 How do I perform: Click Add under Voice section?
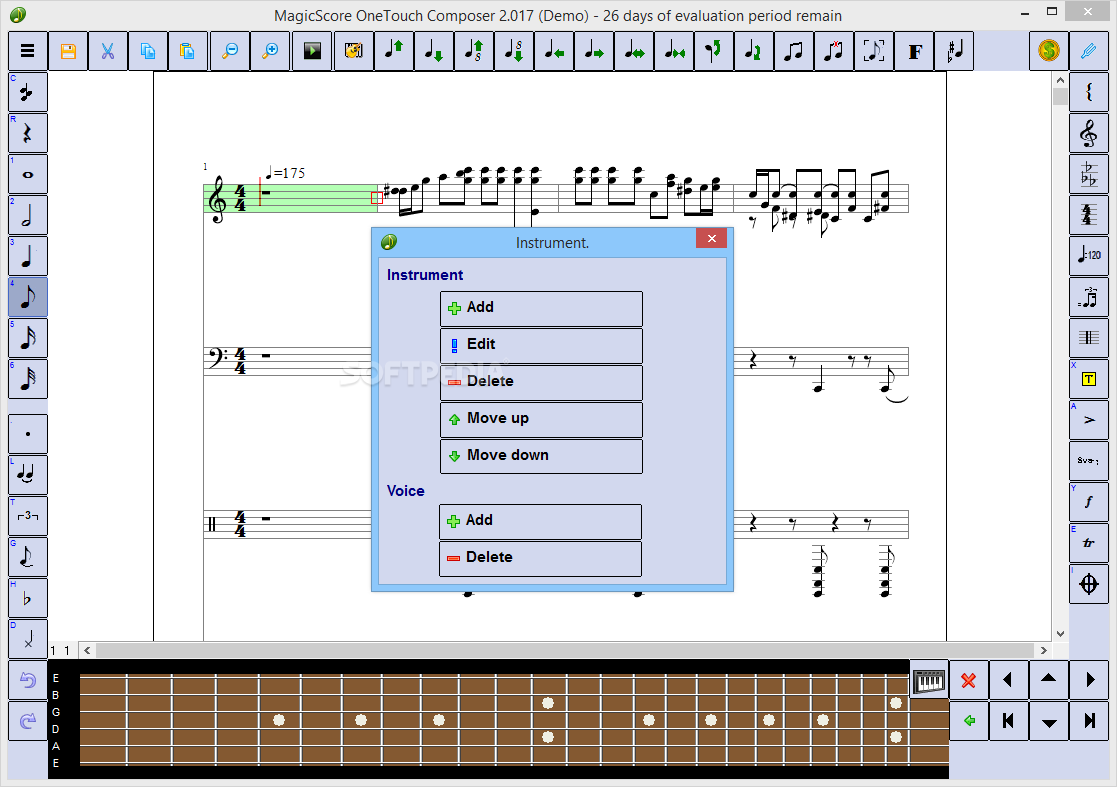pos(541,521)
